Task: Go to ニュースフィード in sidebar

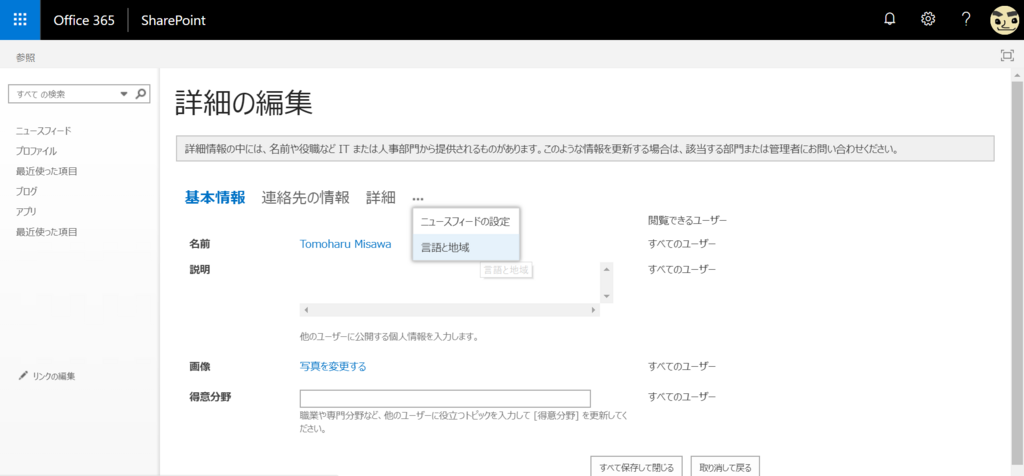Action: tap(44, 131)
